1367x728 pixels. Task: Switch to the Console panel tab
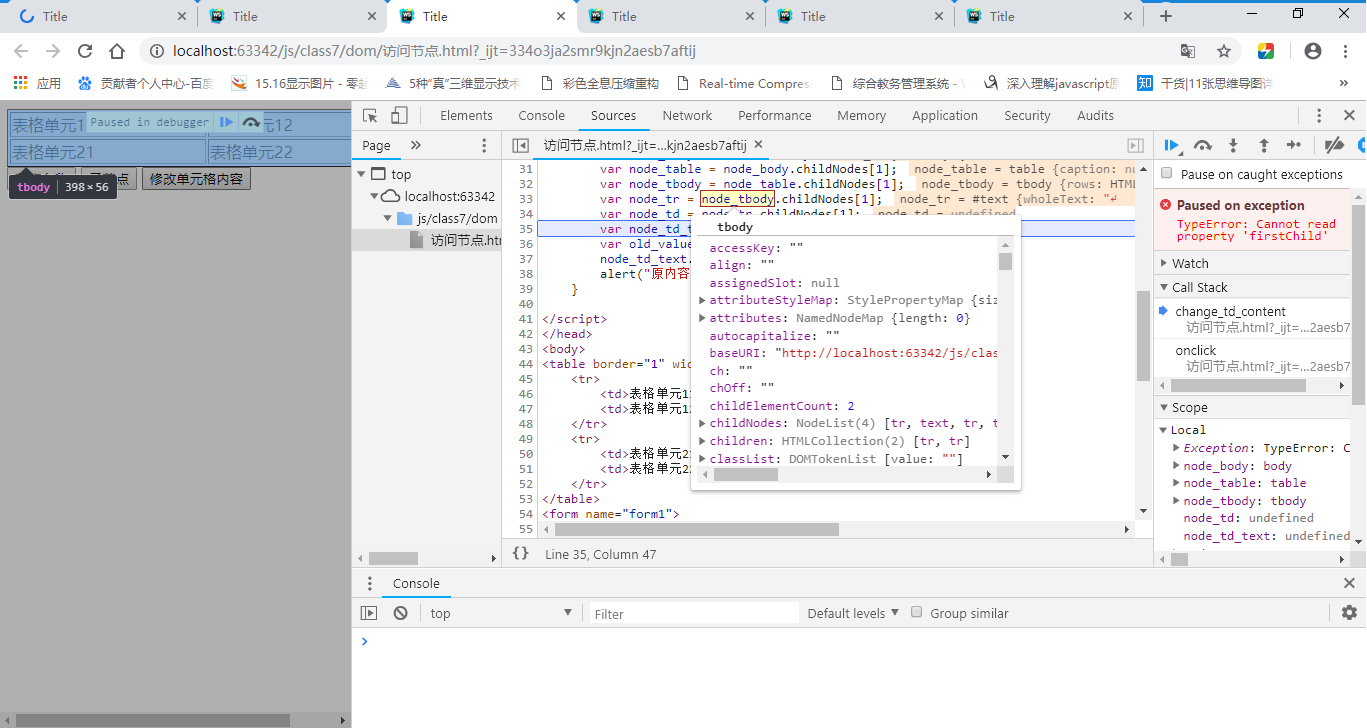(541, 116)
